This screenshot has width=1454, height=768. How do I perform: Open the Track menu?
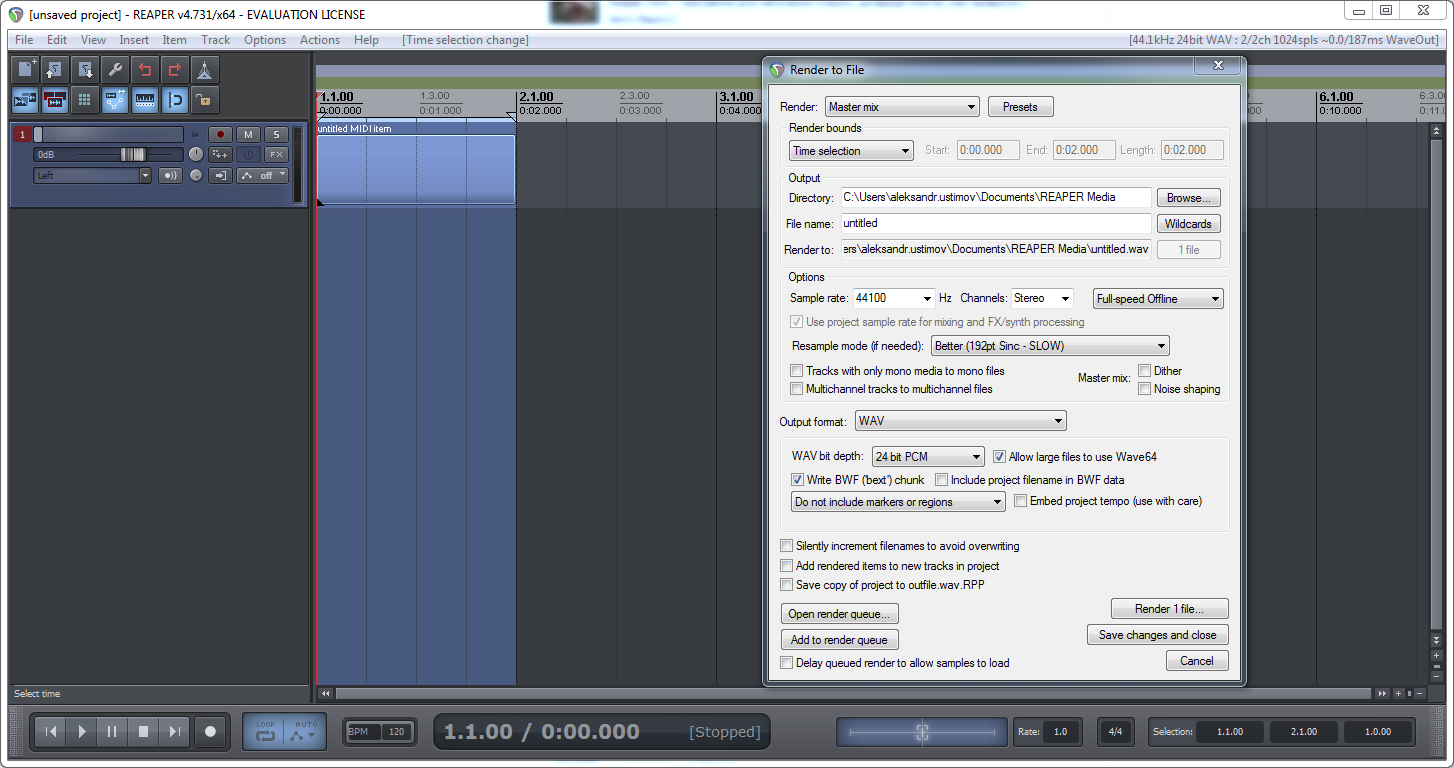point(215,40)
